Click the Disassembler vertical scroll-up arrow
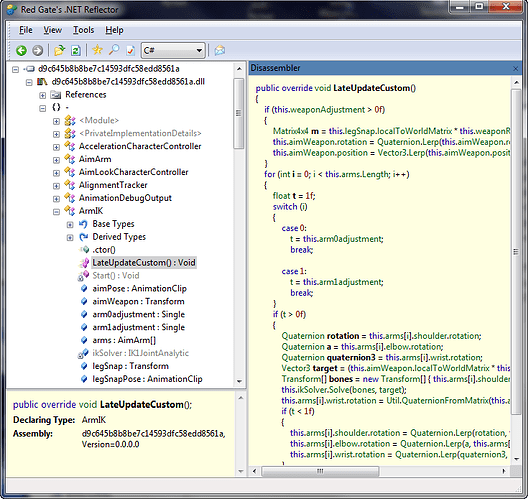This screenshot has width=528, height=499. click(516, 82)
